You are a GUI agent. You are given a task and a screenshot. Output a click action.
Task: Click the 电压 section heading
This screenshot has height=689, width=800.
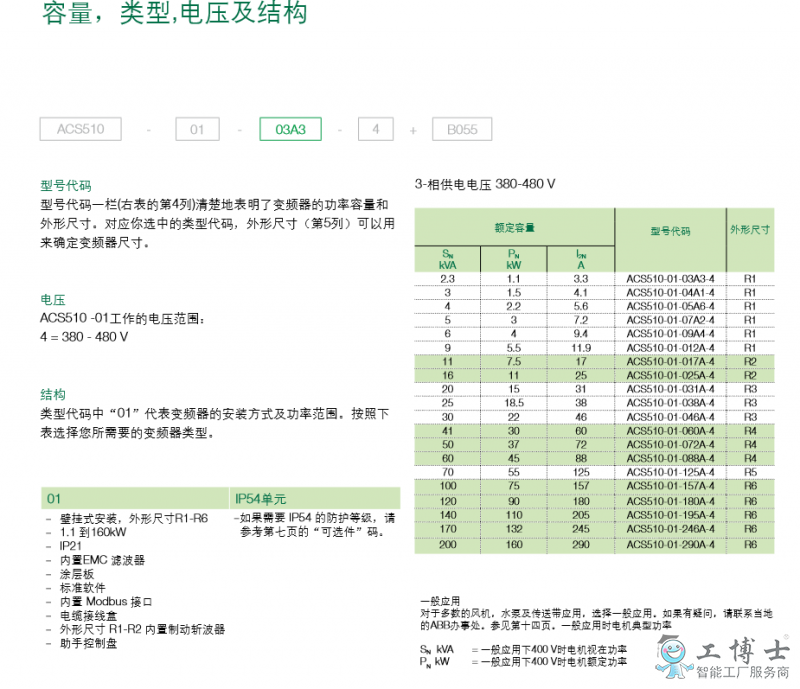[x=53, y=300]
